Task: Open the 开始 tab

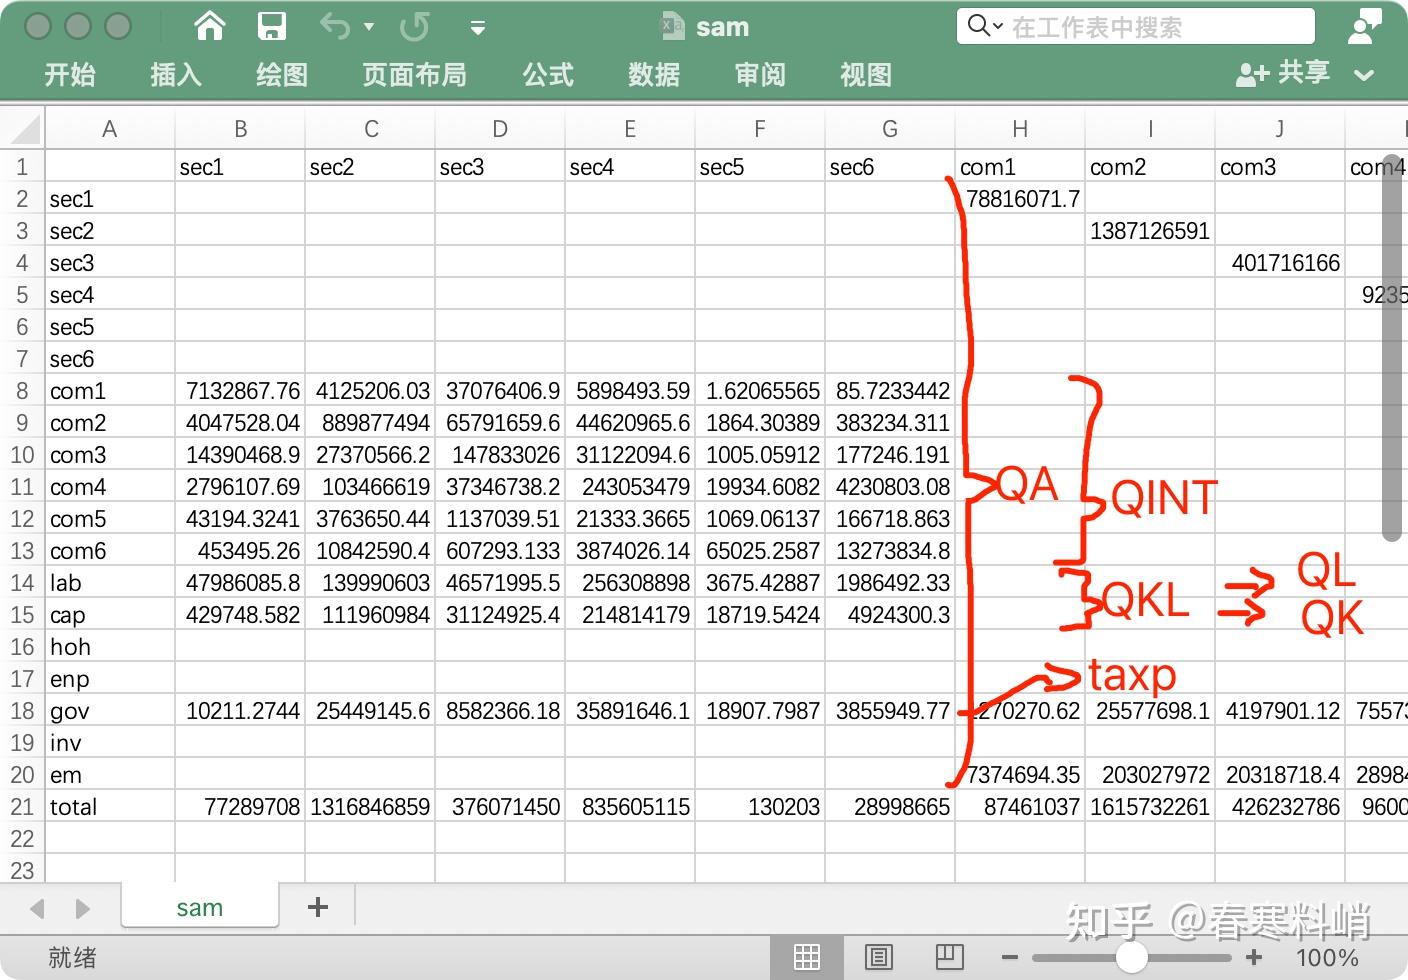Action: coord(70,74)
